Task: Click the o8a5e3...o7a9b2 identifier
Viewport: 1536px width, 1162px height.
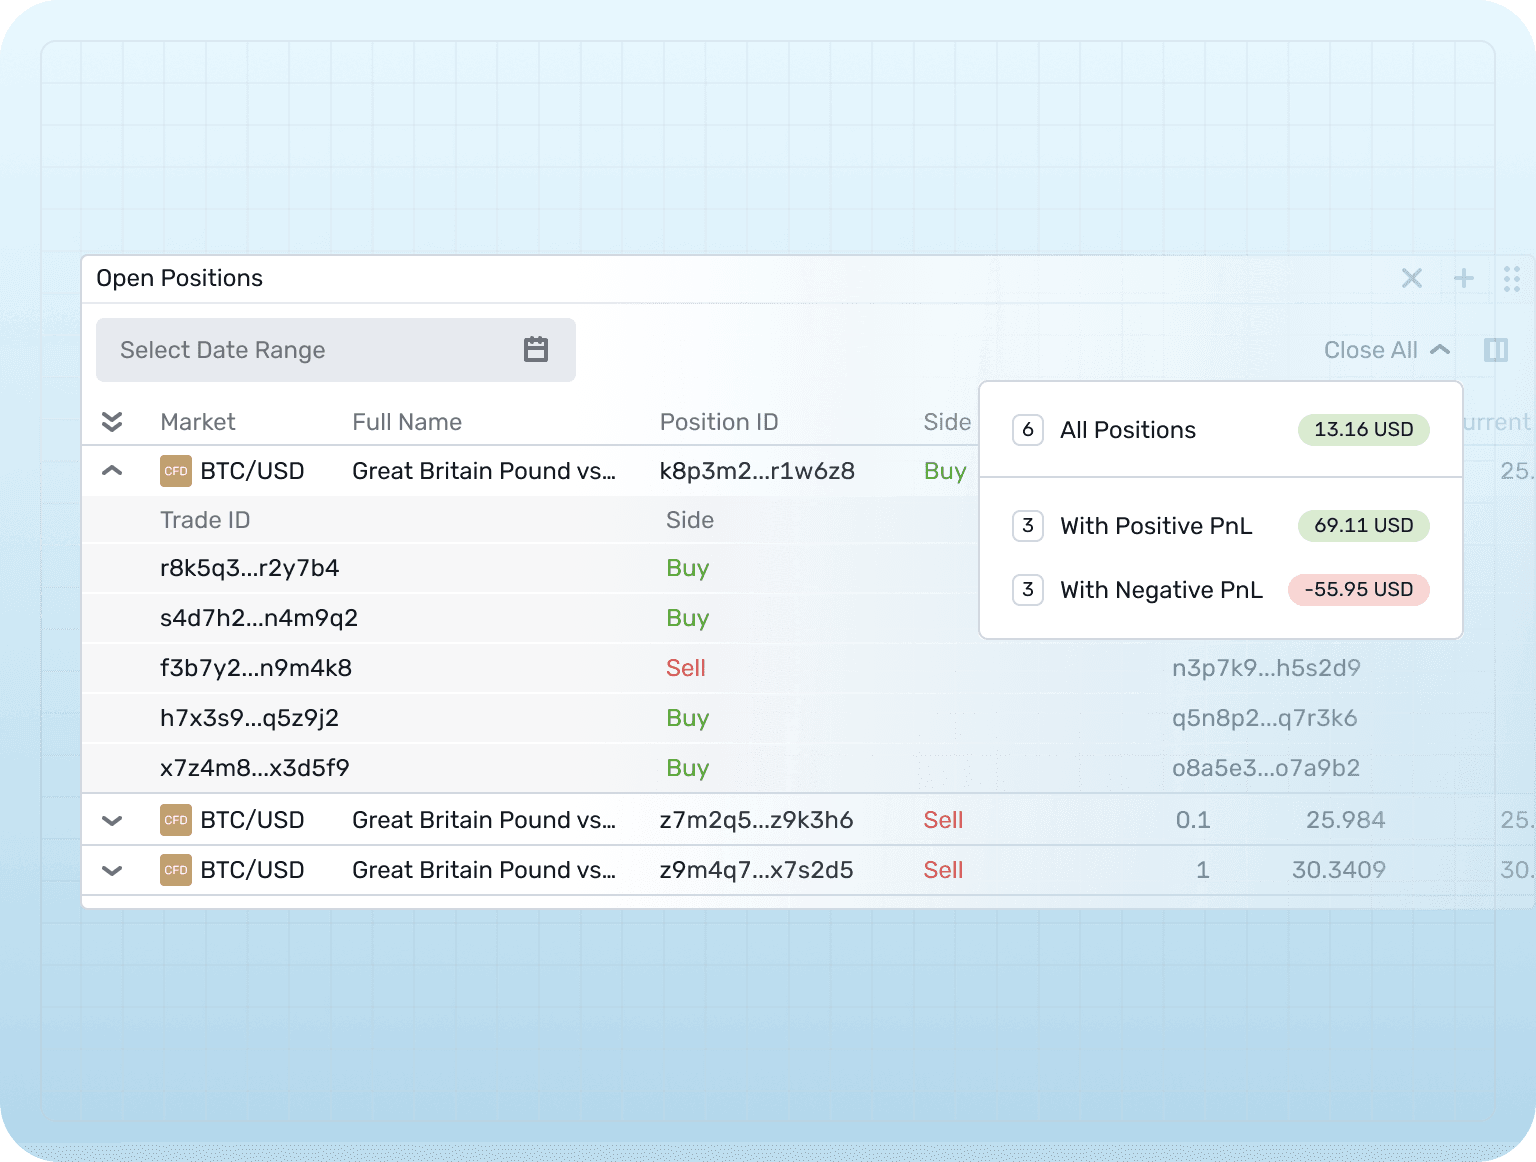Action: click(1266, 768)
